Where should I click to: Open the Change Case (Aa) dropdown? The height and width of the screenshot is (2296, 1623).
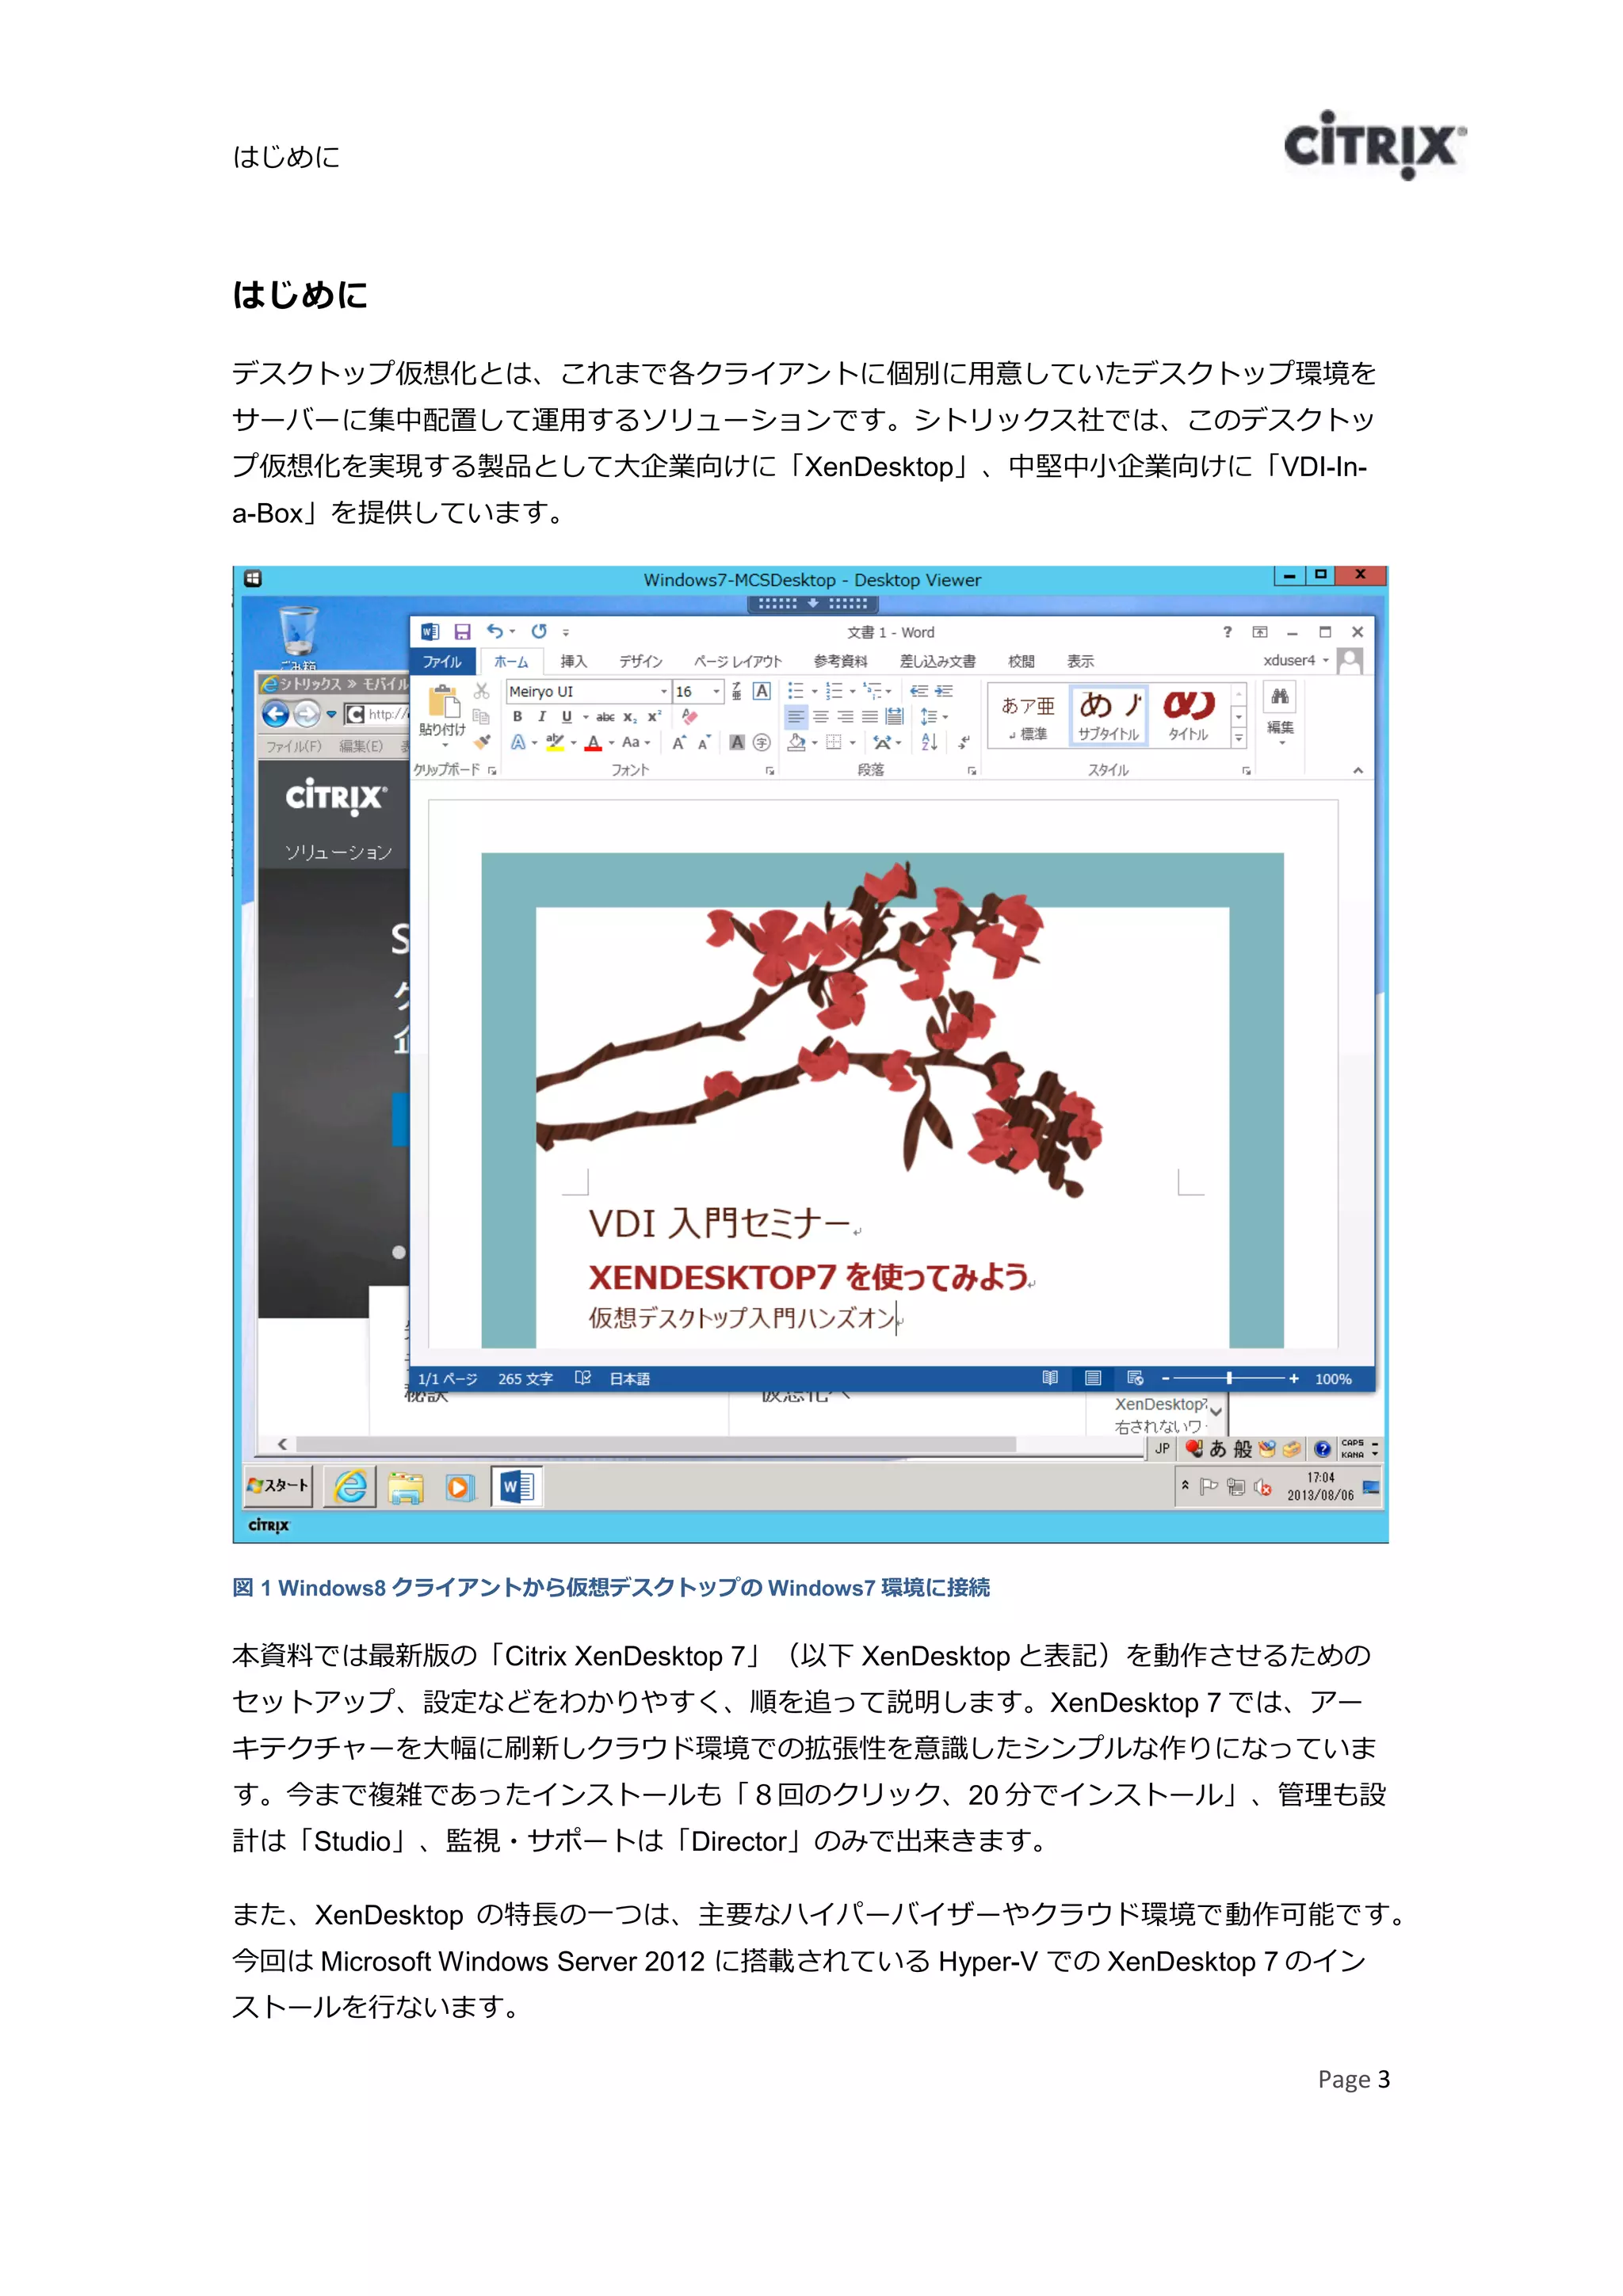(x=636, y=742)
